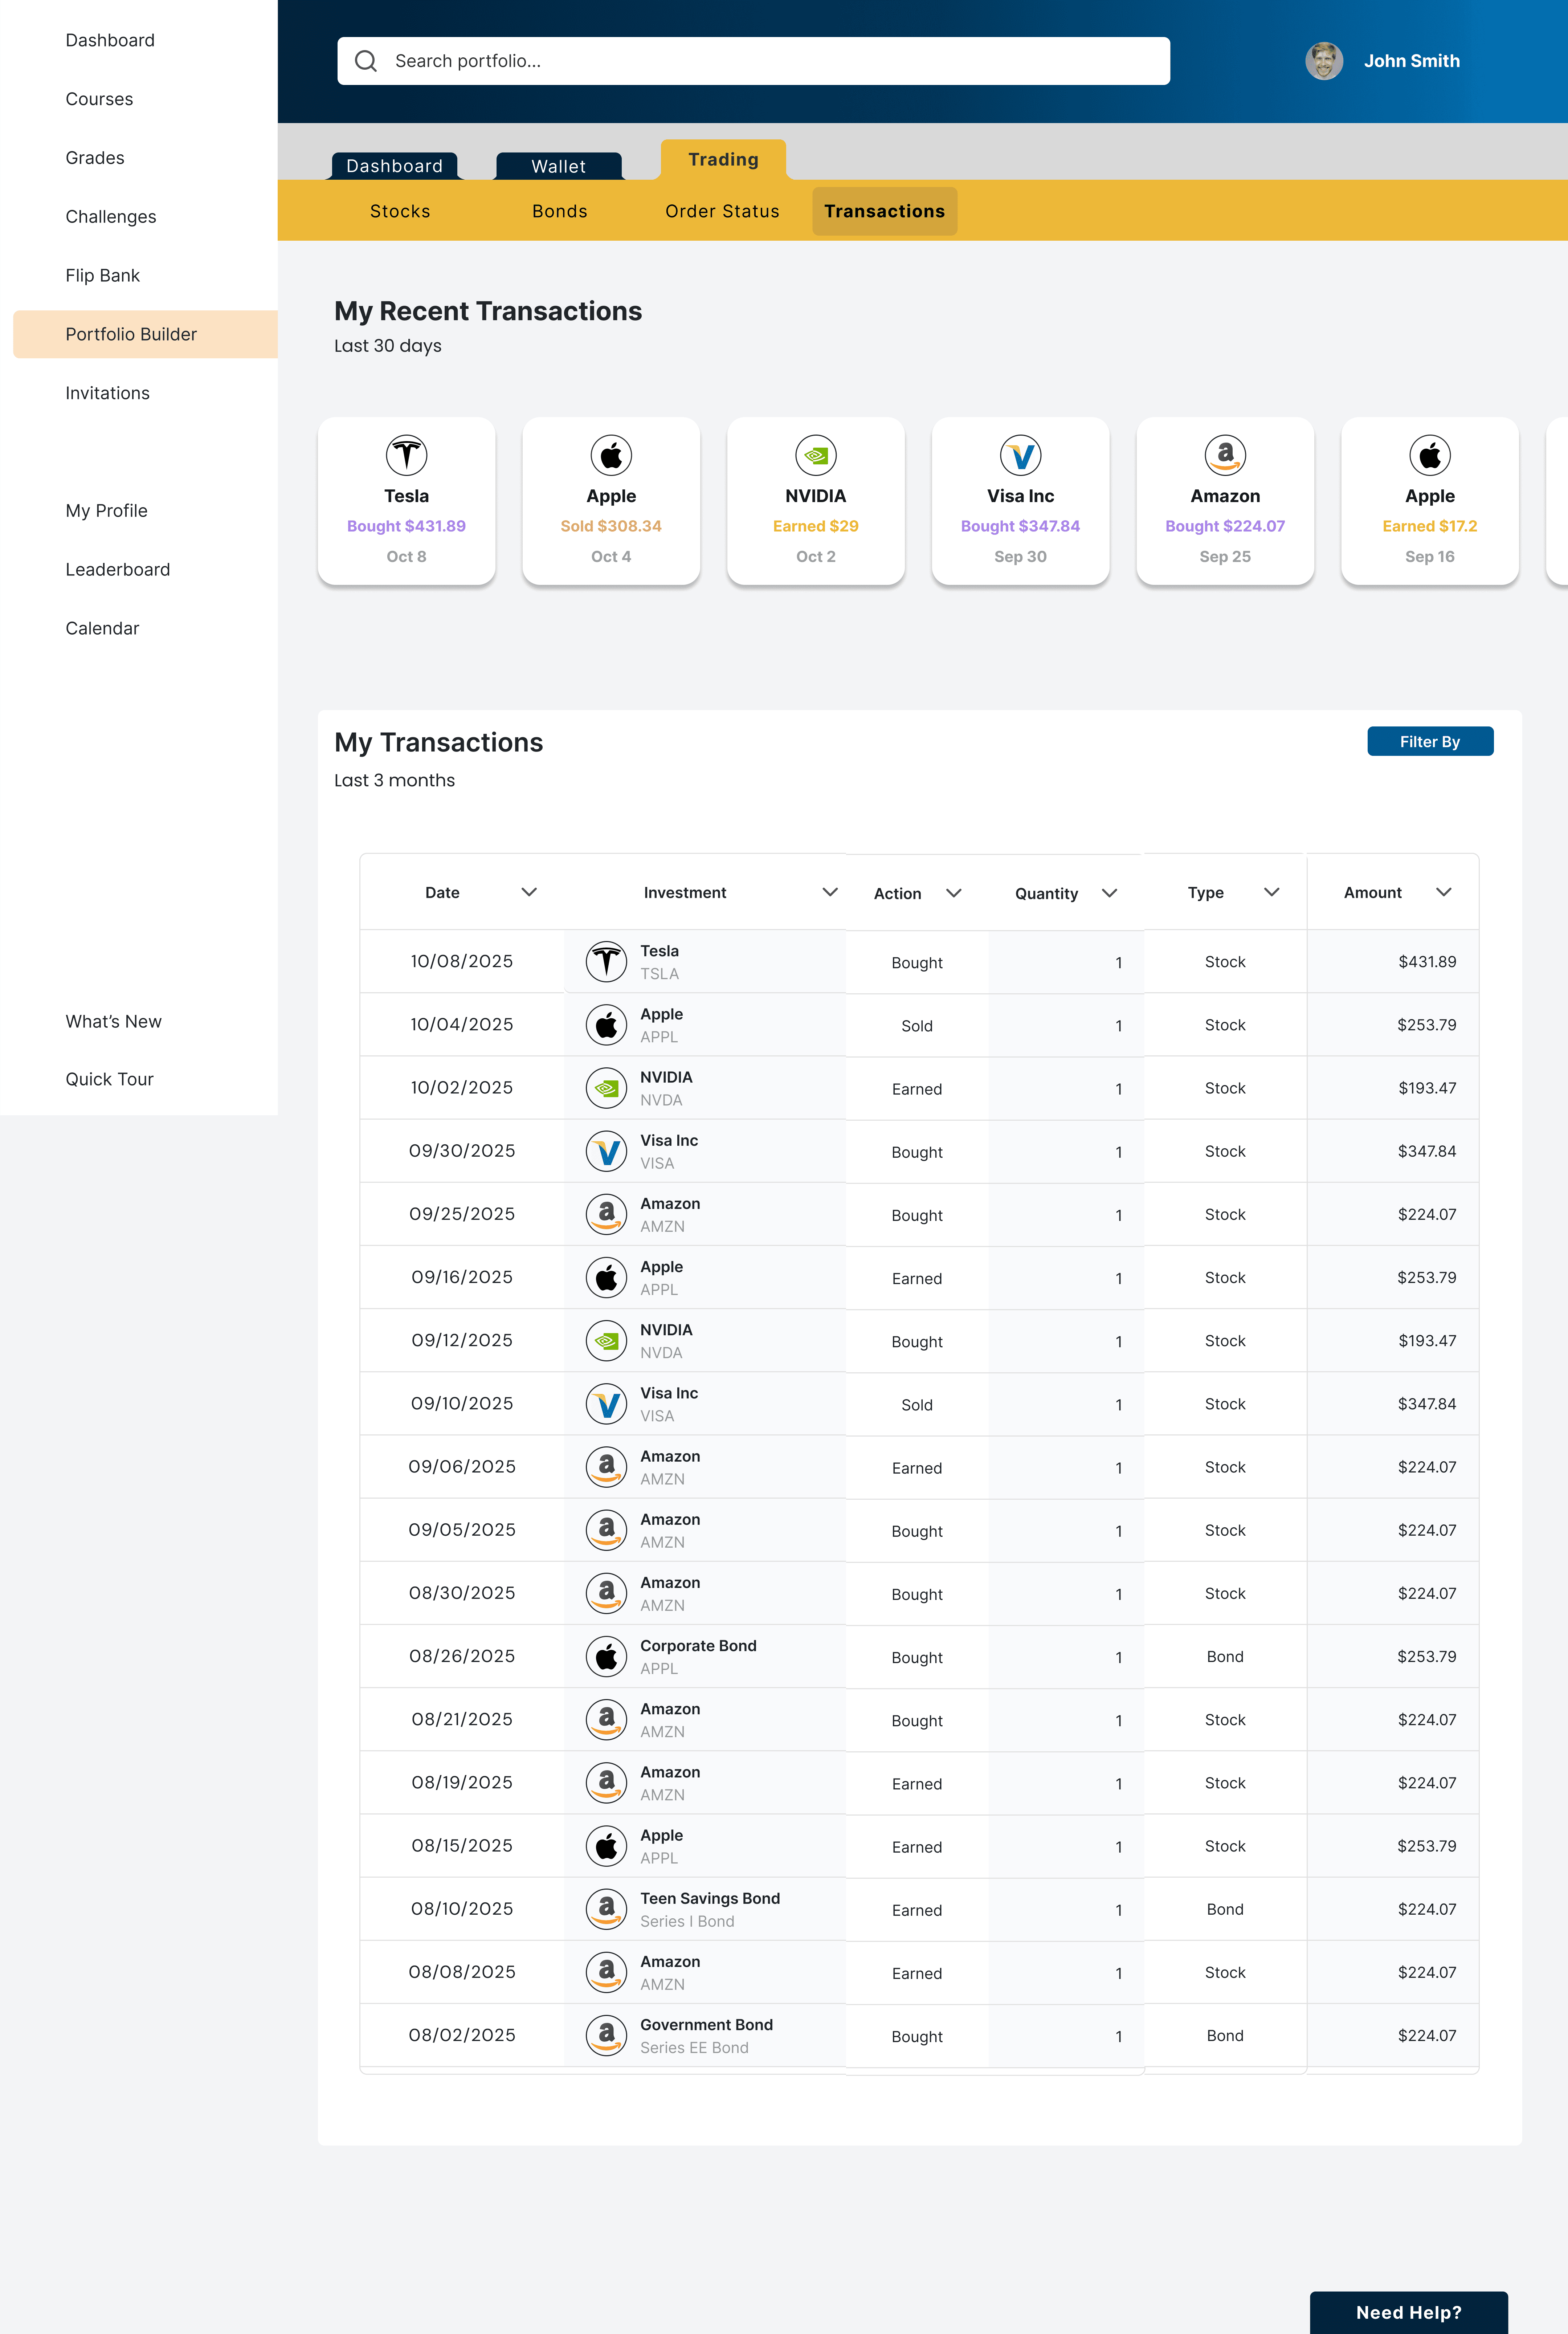1568x2334 pixels.
Task: Expand the Action column filter chevron
Action: point(953,893)
